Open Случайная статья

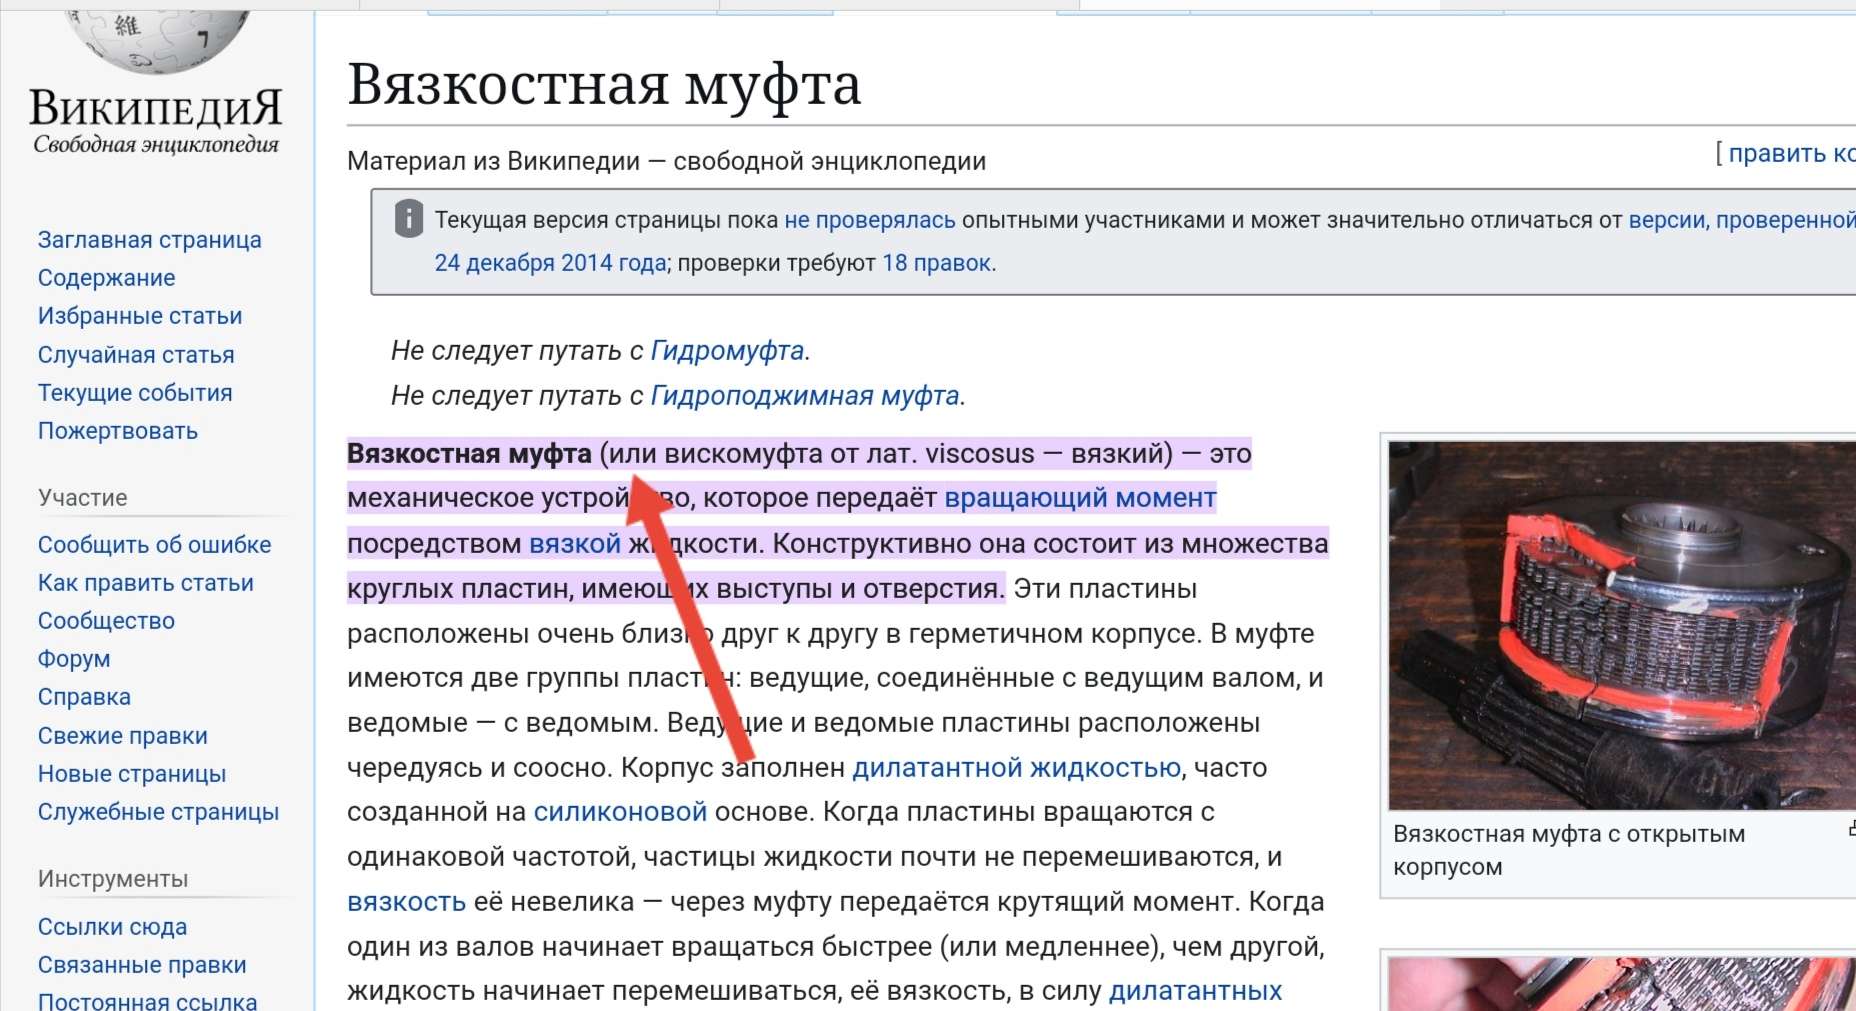136,355
